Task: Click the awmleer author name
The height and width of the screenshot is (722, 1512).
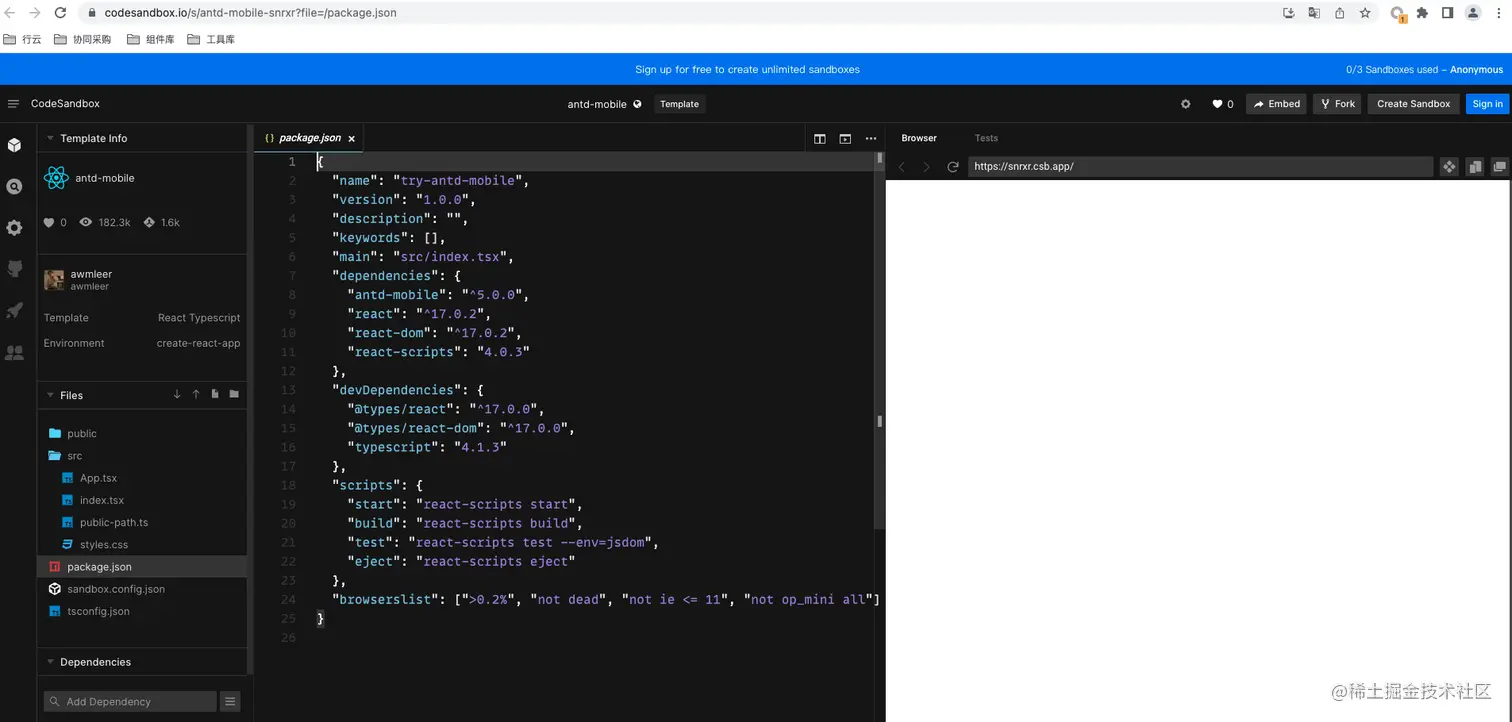Action: pos(91,274)
